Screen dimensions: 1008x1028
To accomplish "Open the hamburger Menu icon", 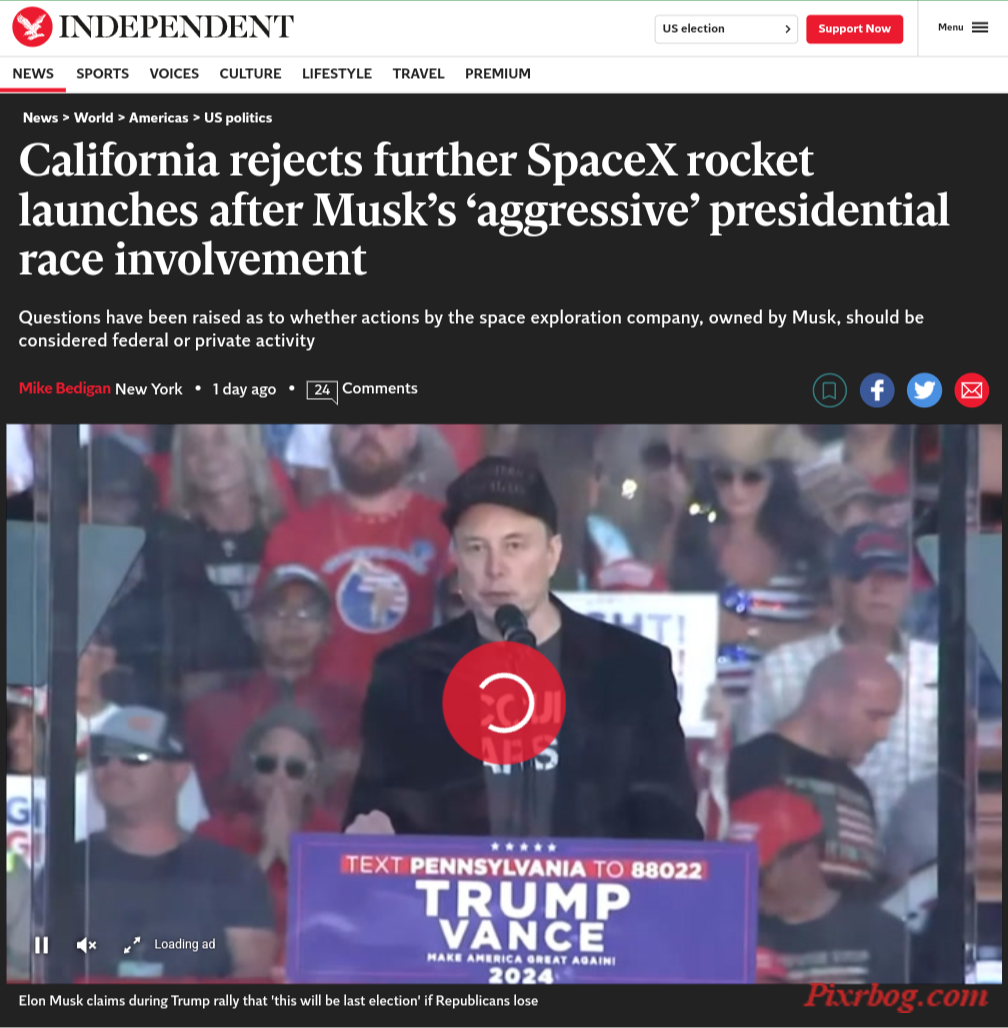I will point(980,28).
